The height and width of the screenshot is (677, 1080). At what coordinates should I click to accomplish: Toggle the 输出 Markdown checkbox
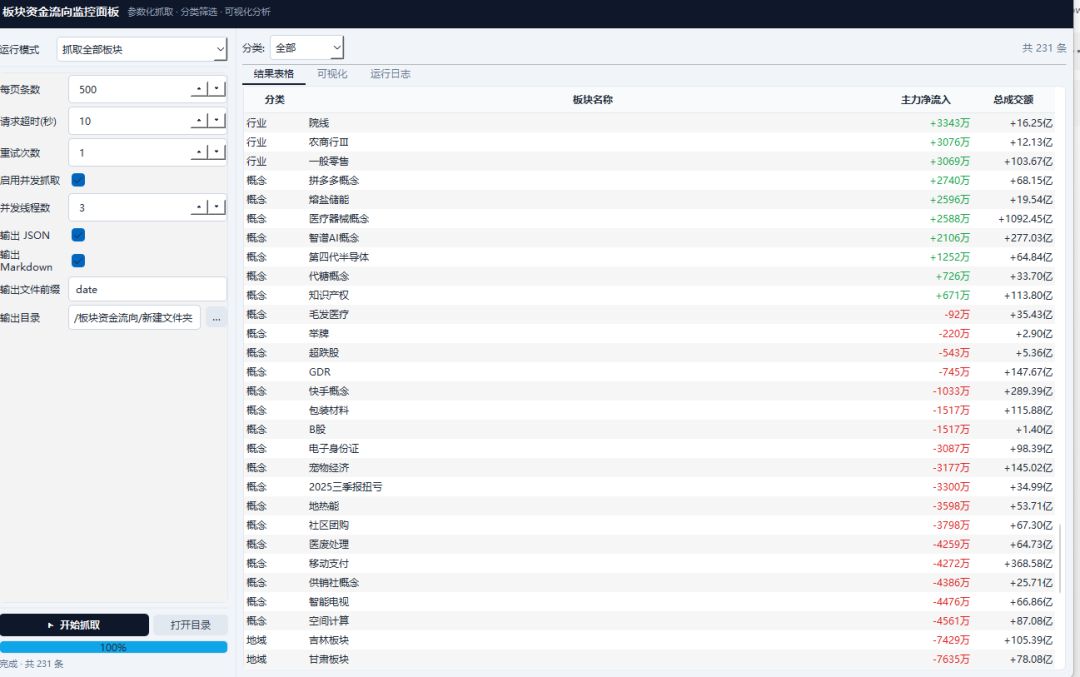point(77,260)
